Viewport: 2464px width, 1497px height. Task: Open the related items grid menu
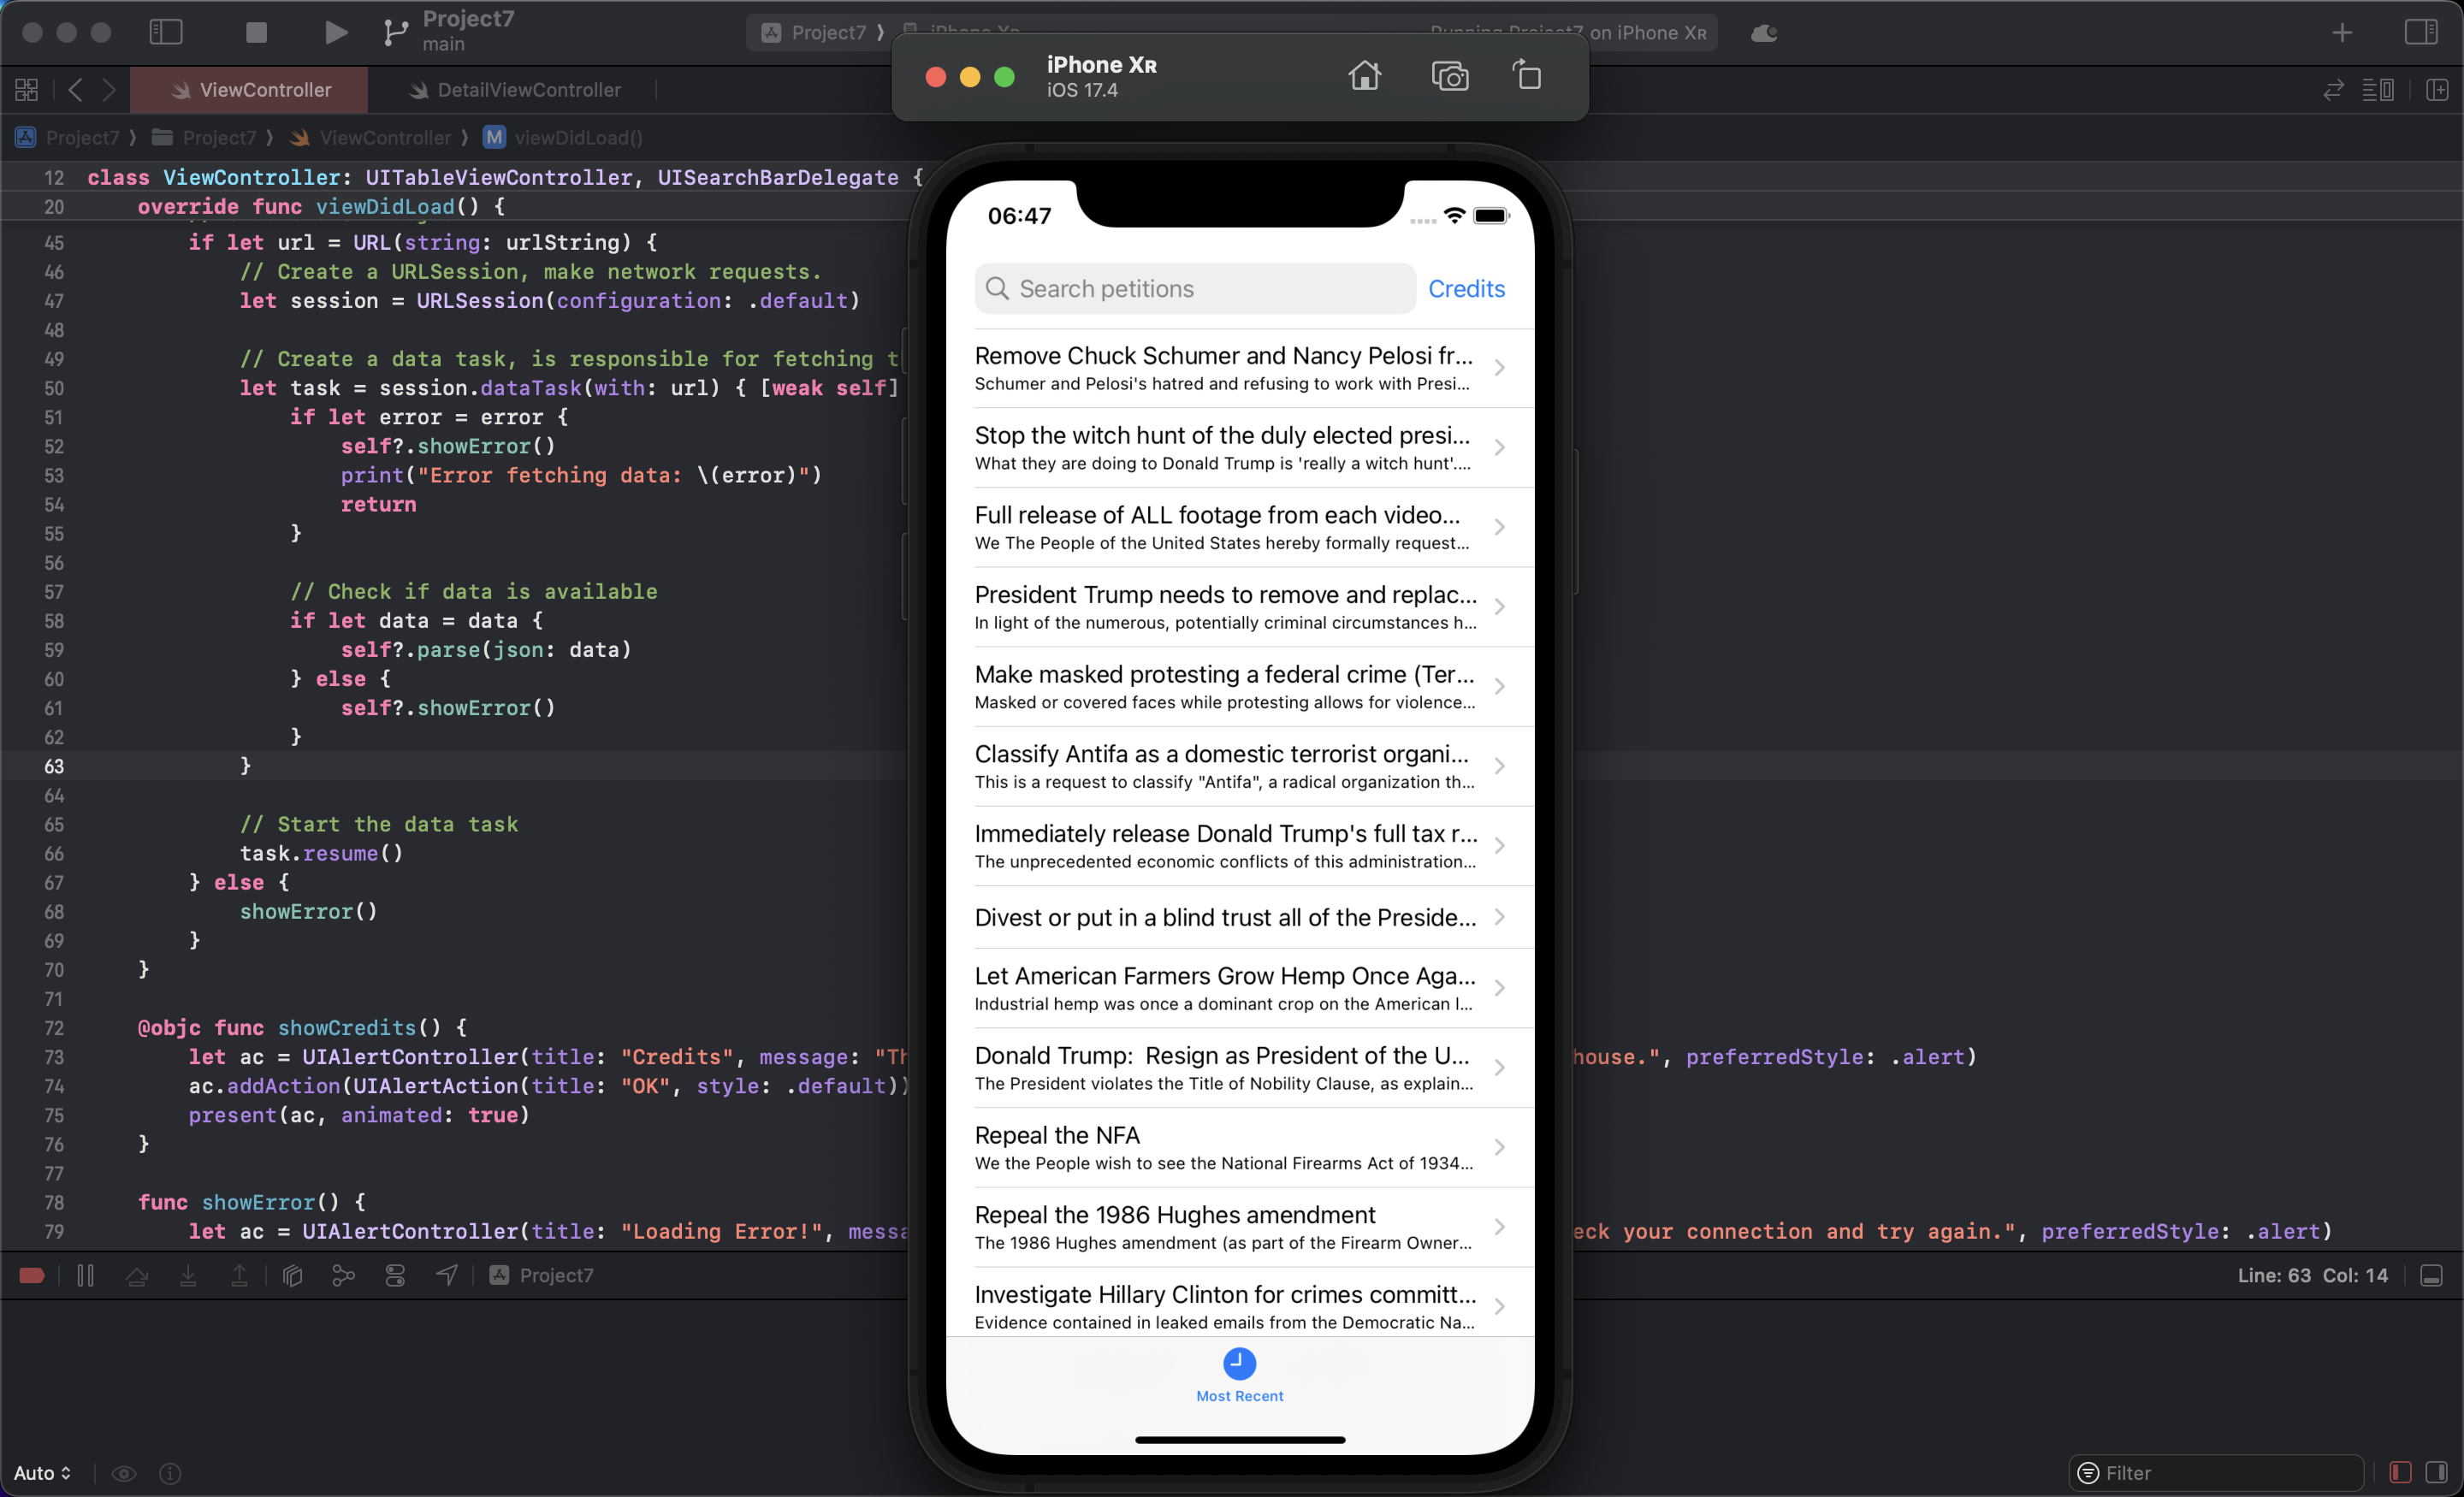(27, 90)
